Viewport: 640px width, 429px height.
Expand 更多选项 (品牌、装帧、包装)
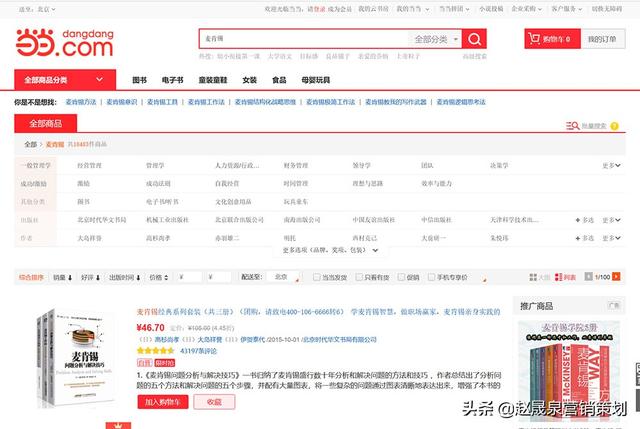[x=330, y=250]
